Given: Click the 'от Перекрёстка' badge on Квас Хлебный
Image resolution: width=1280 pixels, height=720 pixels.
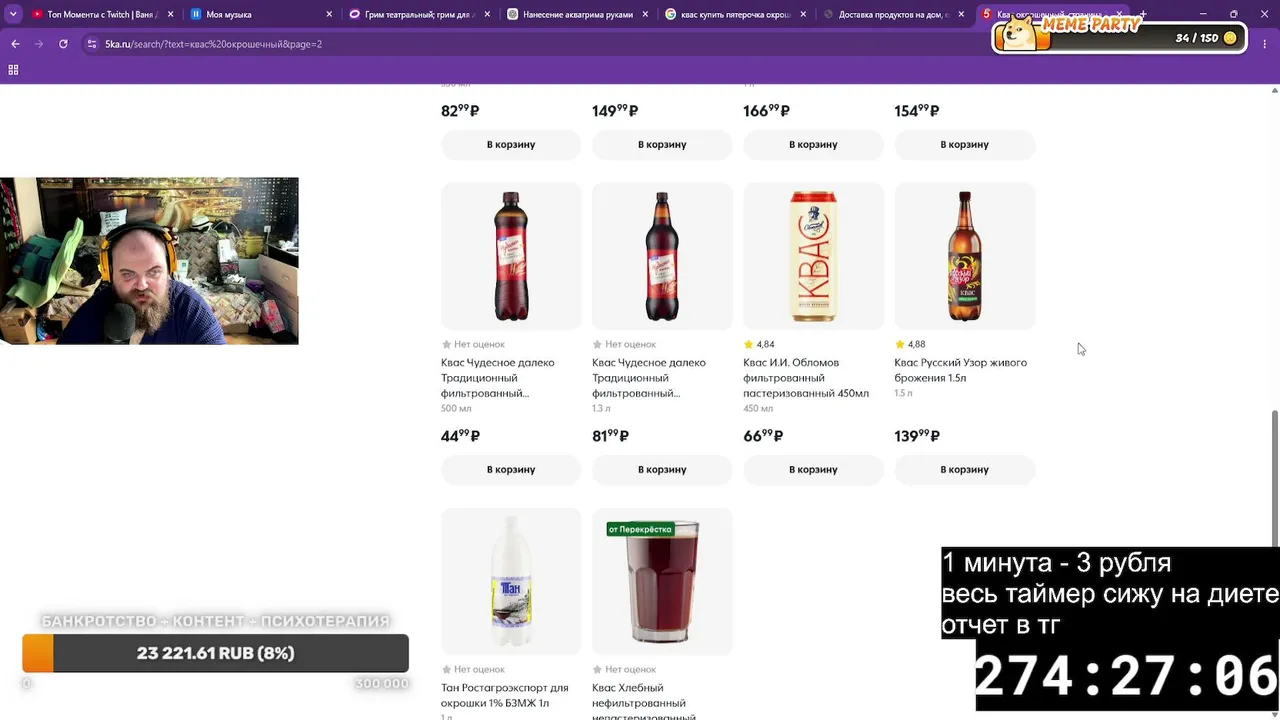Looking at the screenshot, I should point(640,529).
